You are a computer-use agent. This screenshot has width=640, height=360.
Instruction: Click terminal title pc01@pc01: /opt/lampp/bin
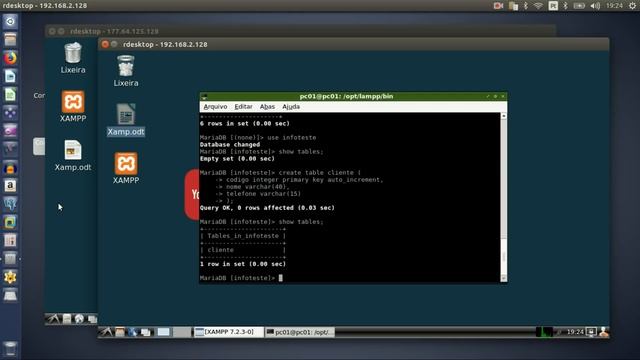click(346, 96)
